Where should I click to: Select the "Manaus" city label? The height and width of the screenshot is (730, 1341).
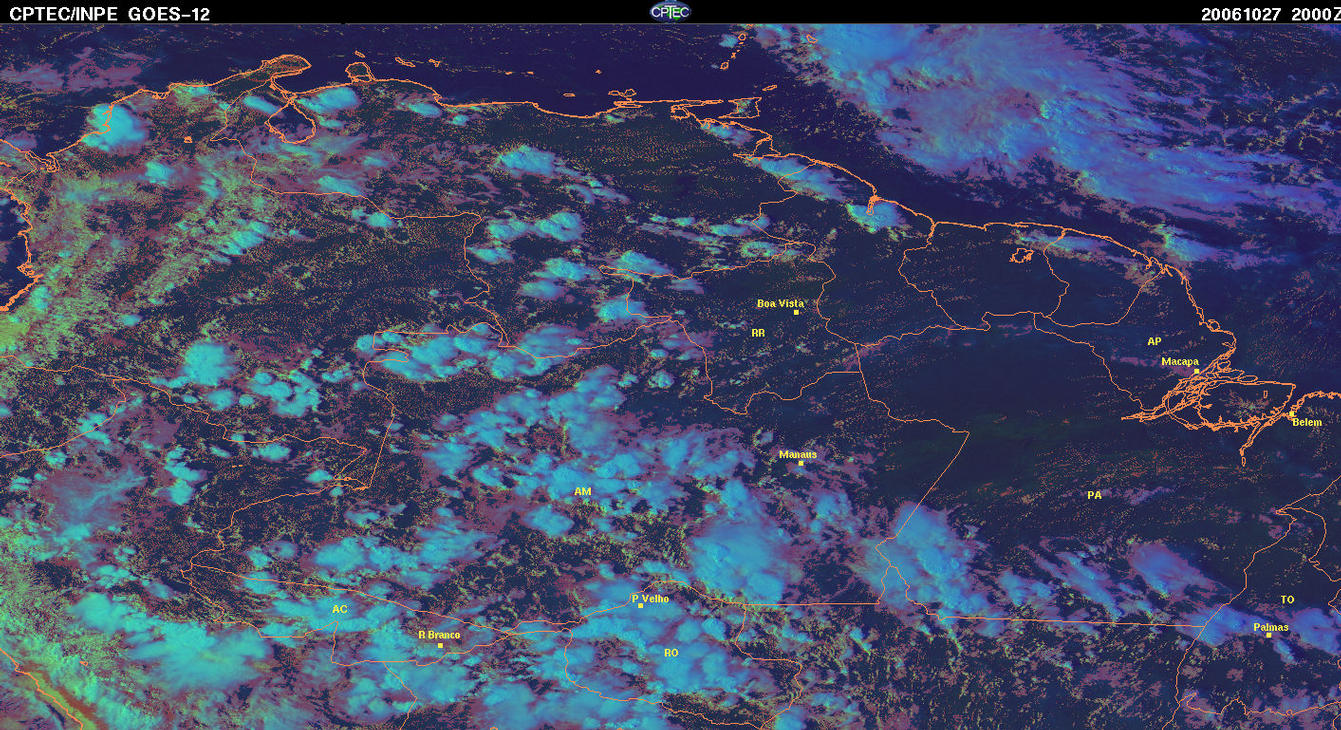tap(798, 454)
